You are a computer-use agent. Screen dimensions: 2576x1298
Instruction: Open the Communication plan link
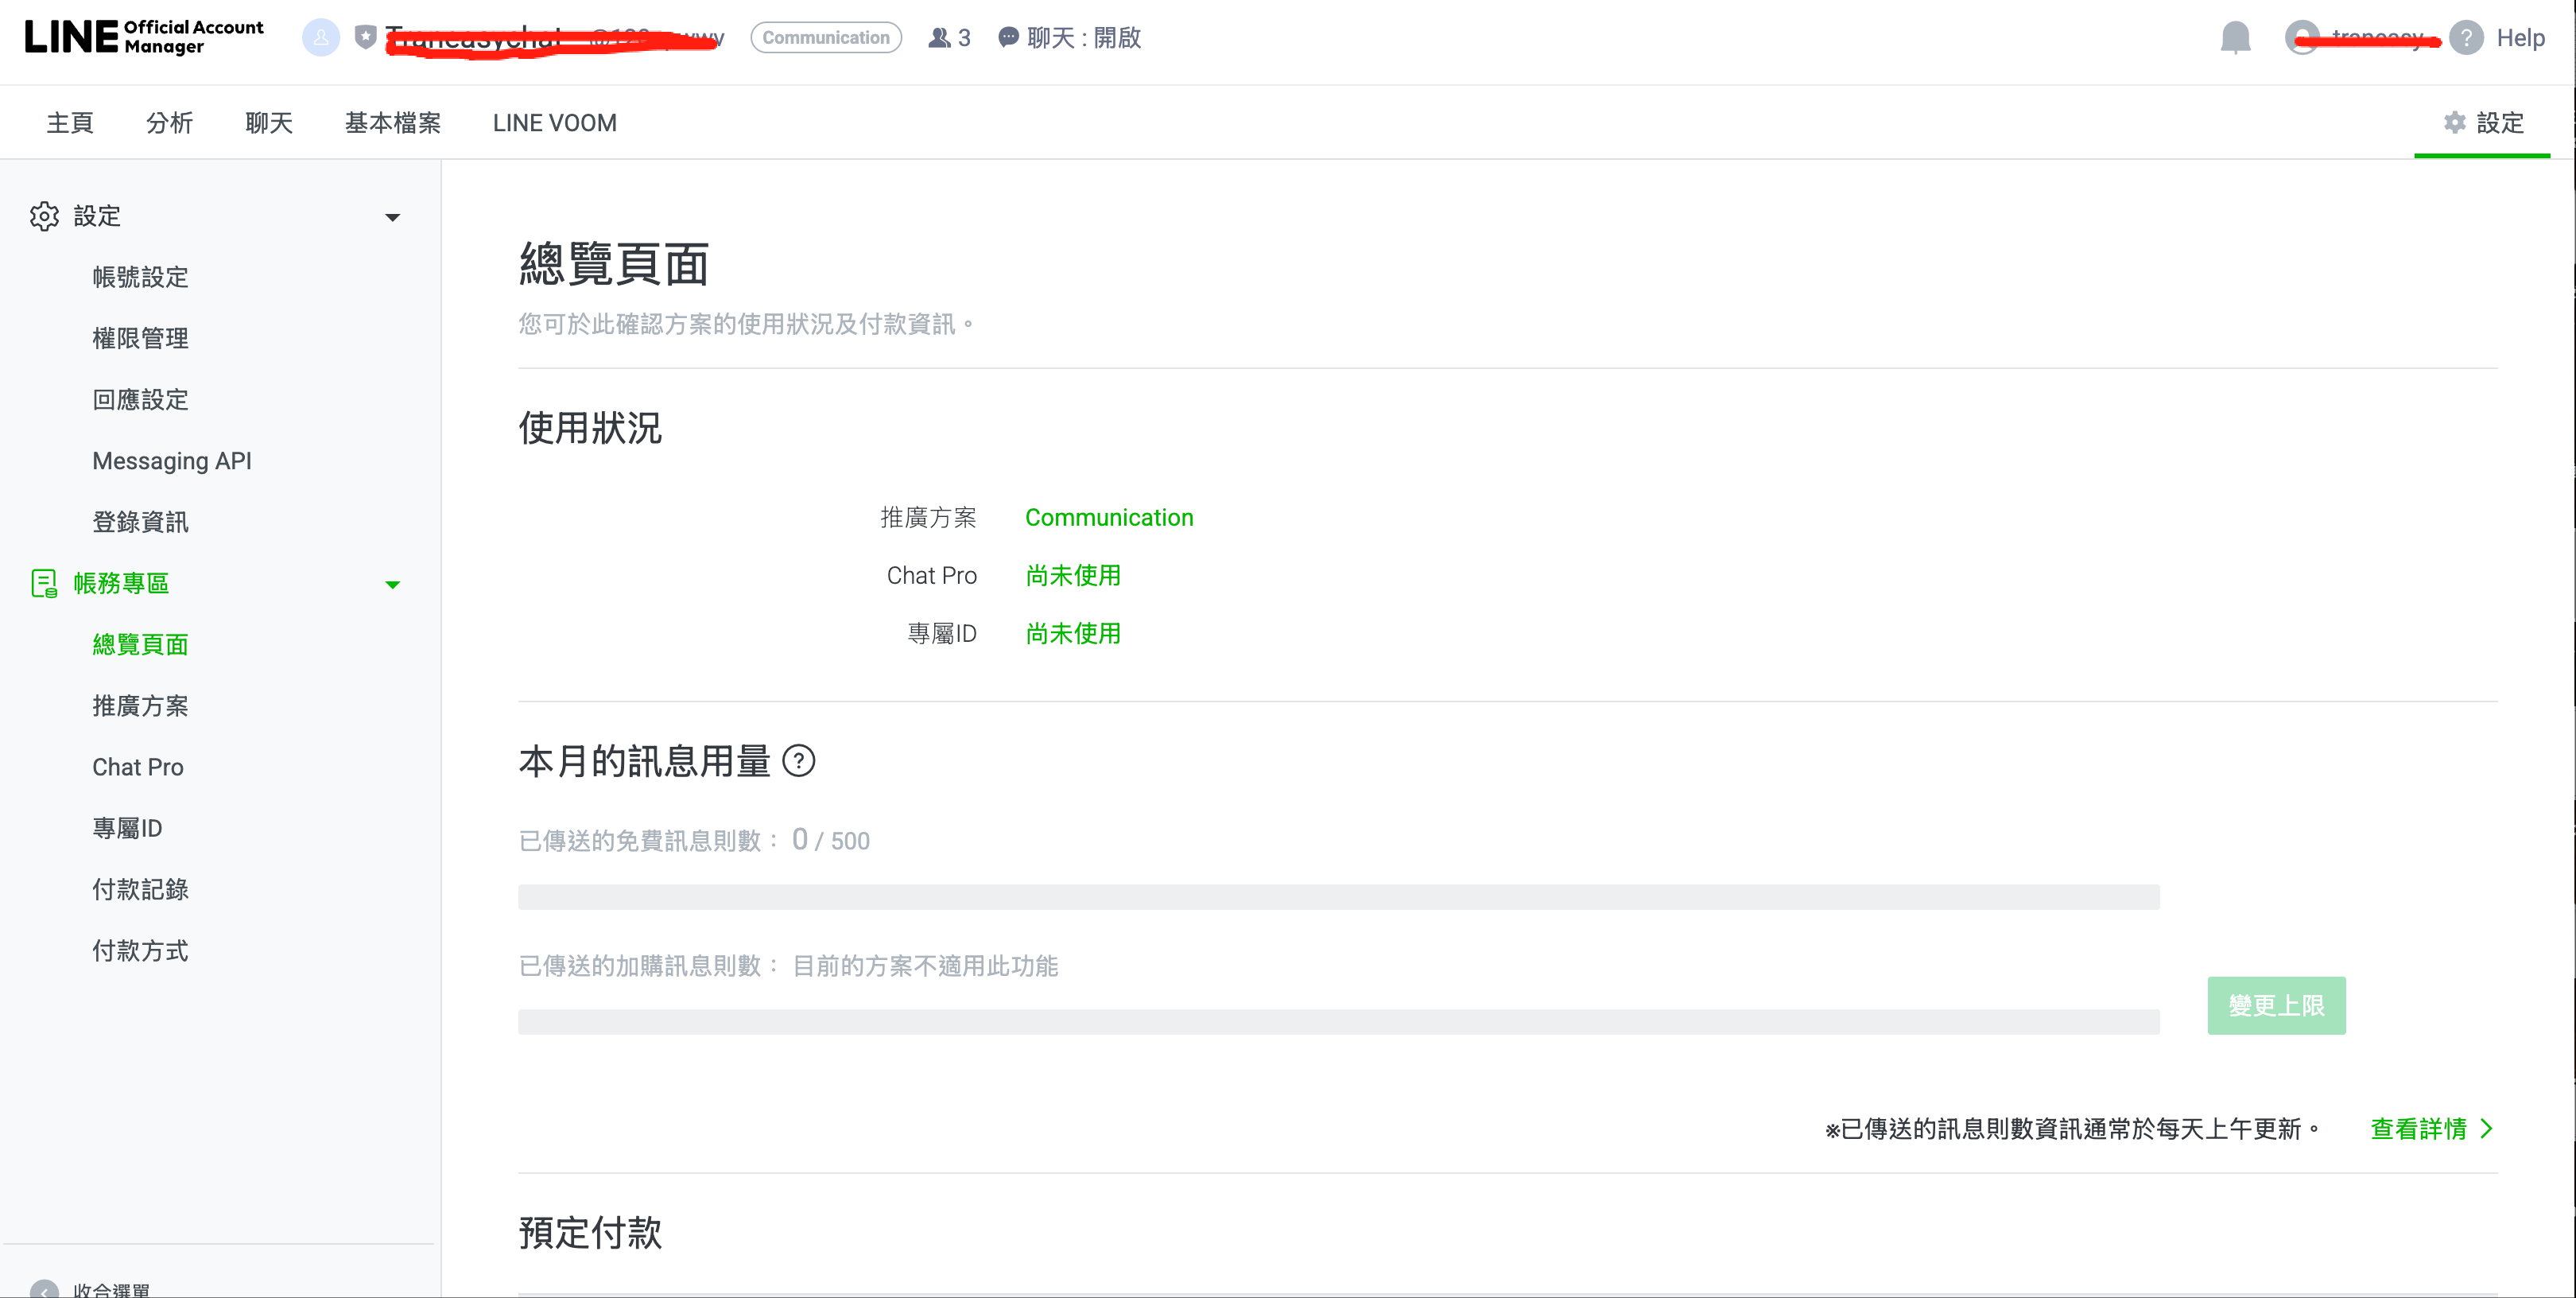[1108, 518]
